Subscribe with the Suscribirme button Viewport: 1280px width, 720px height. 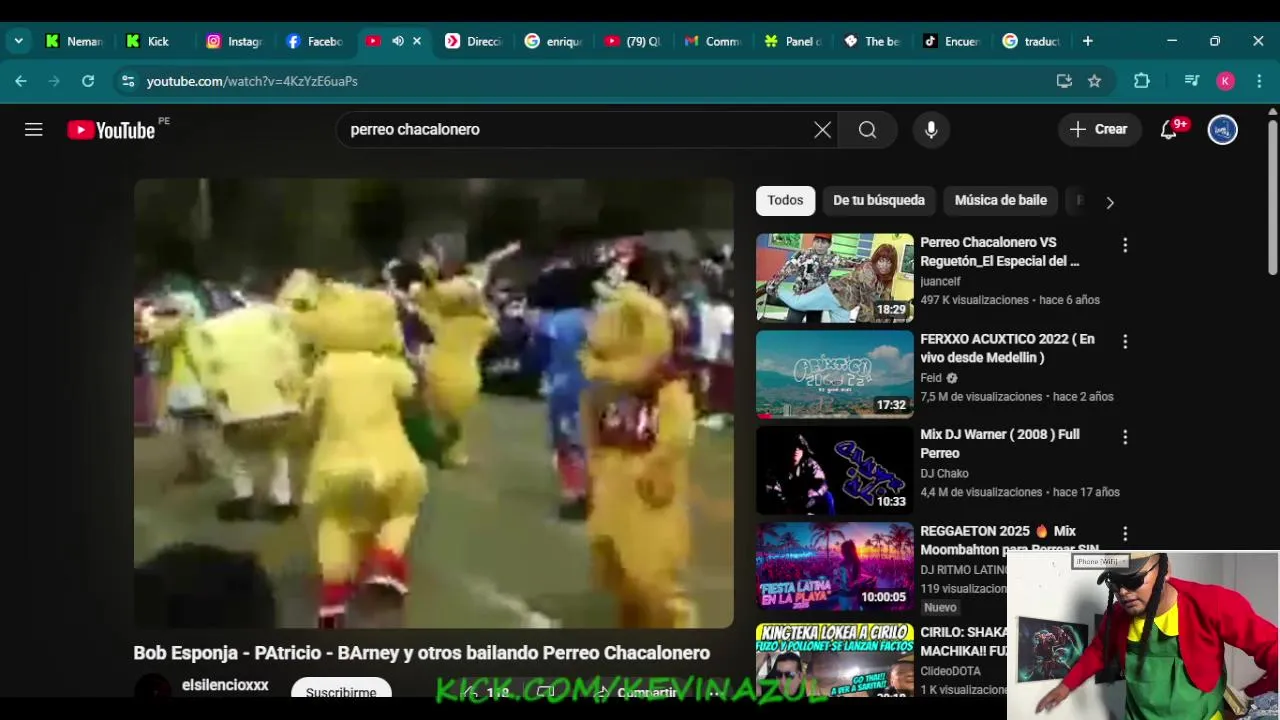(x=341, y=691)
